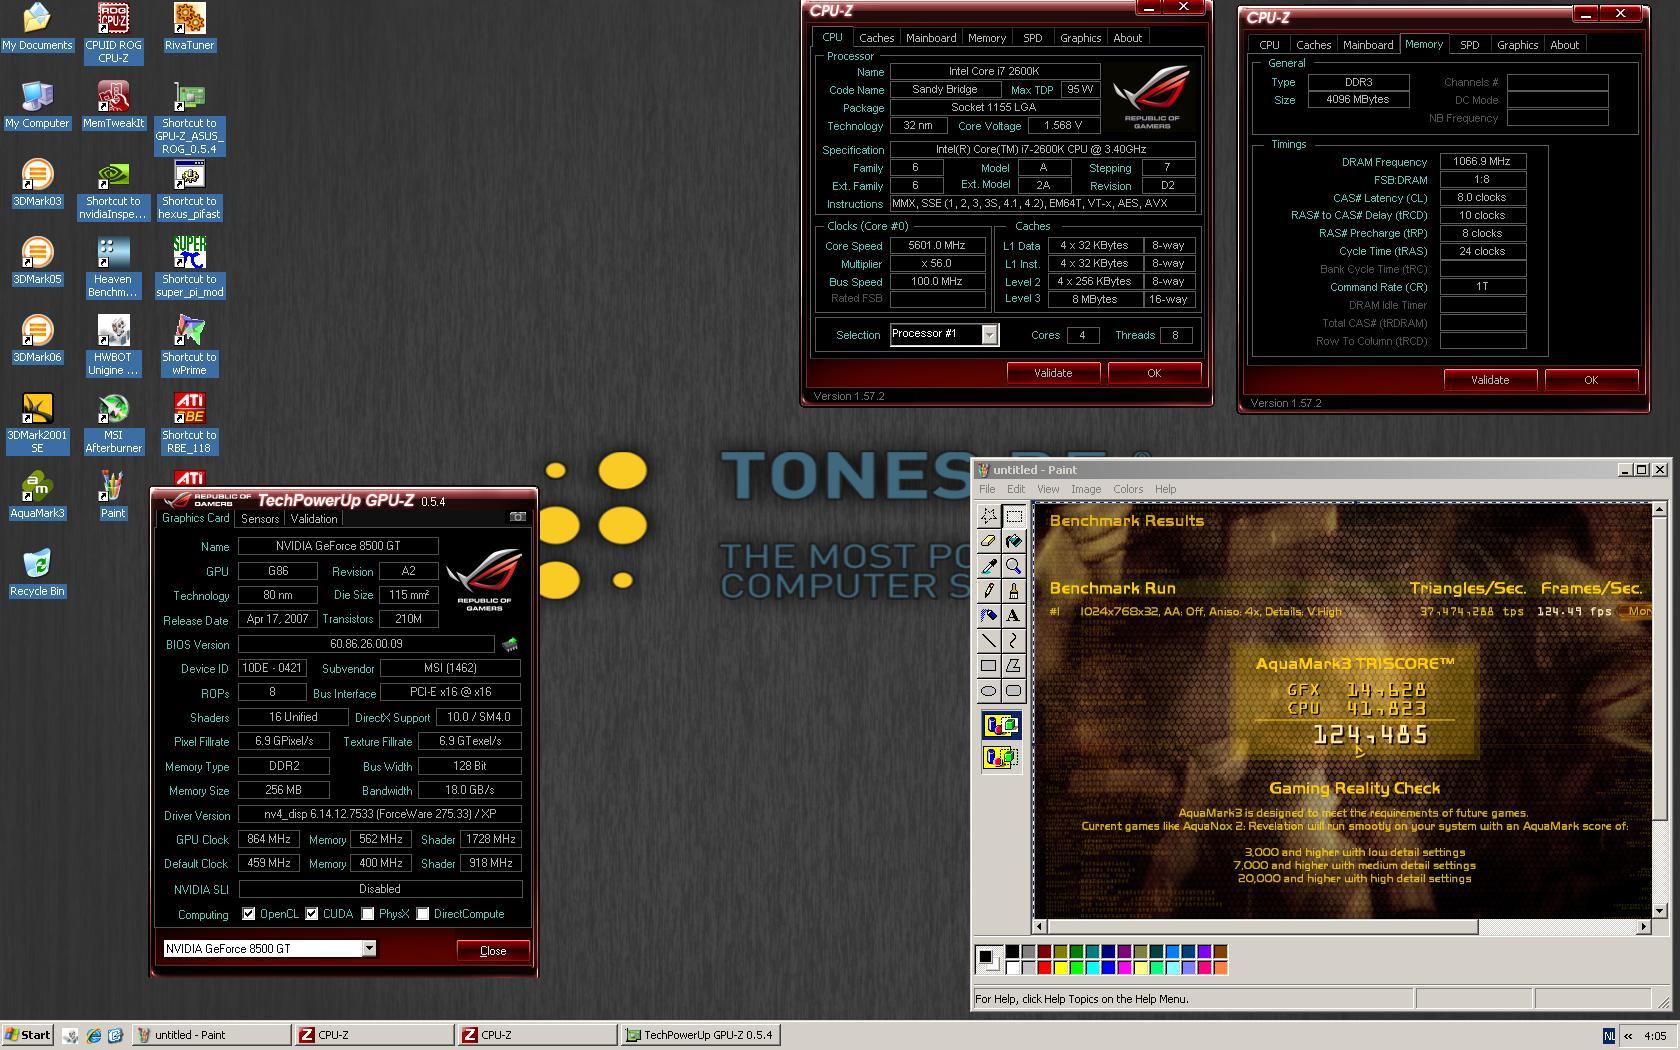Screen dimensions: 1680x1050
Task: Open the Caches tab in the left CPU-Z window
Action: [877, 38]
